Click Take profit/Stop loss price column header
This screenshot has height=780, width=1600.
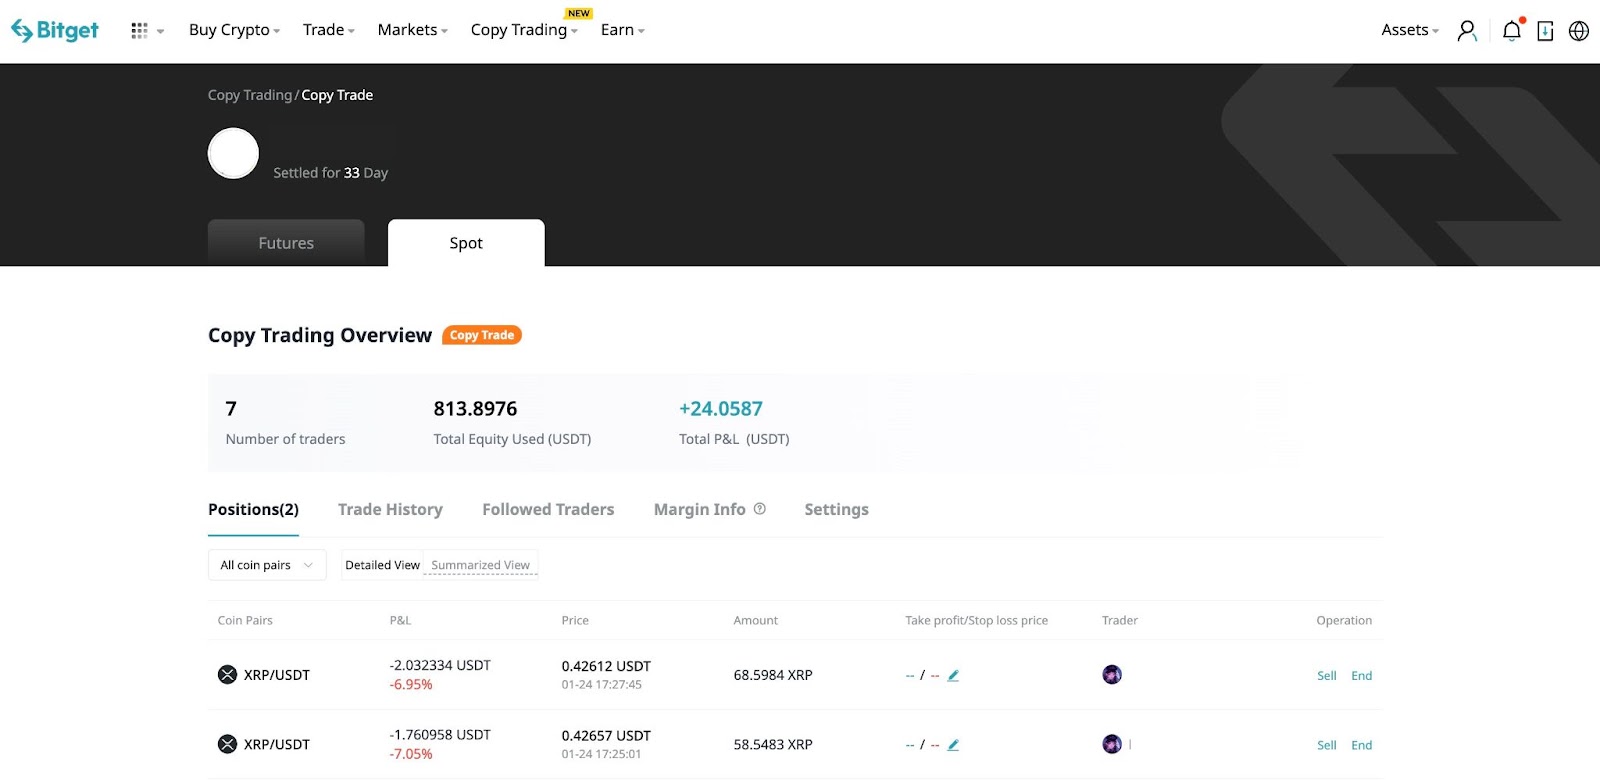pyautogui.click(x=977, y=620)
